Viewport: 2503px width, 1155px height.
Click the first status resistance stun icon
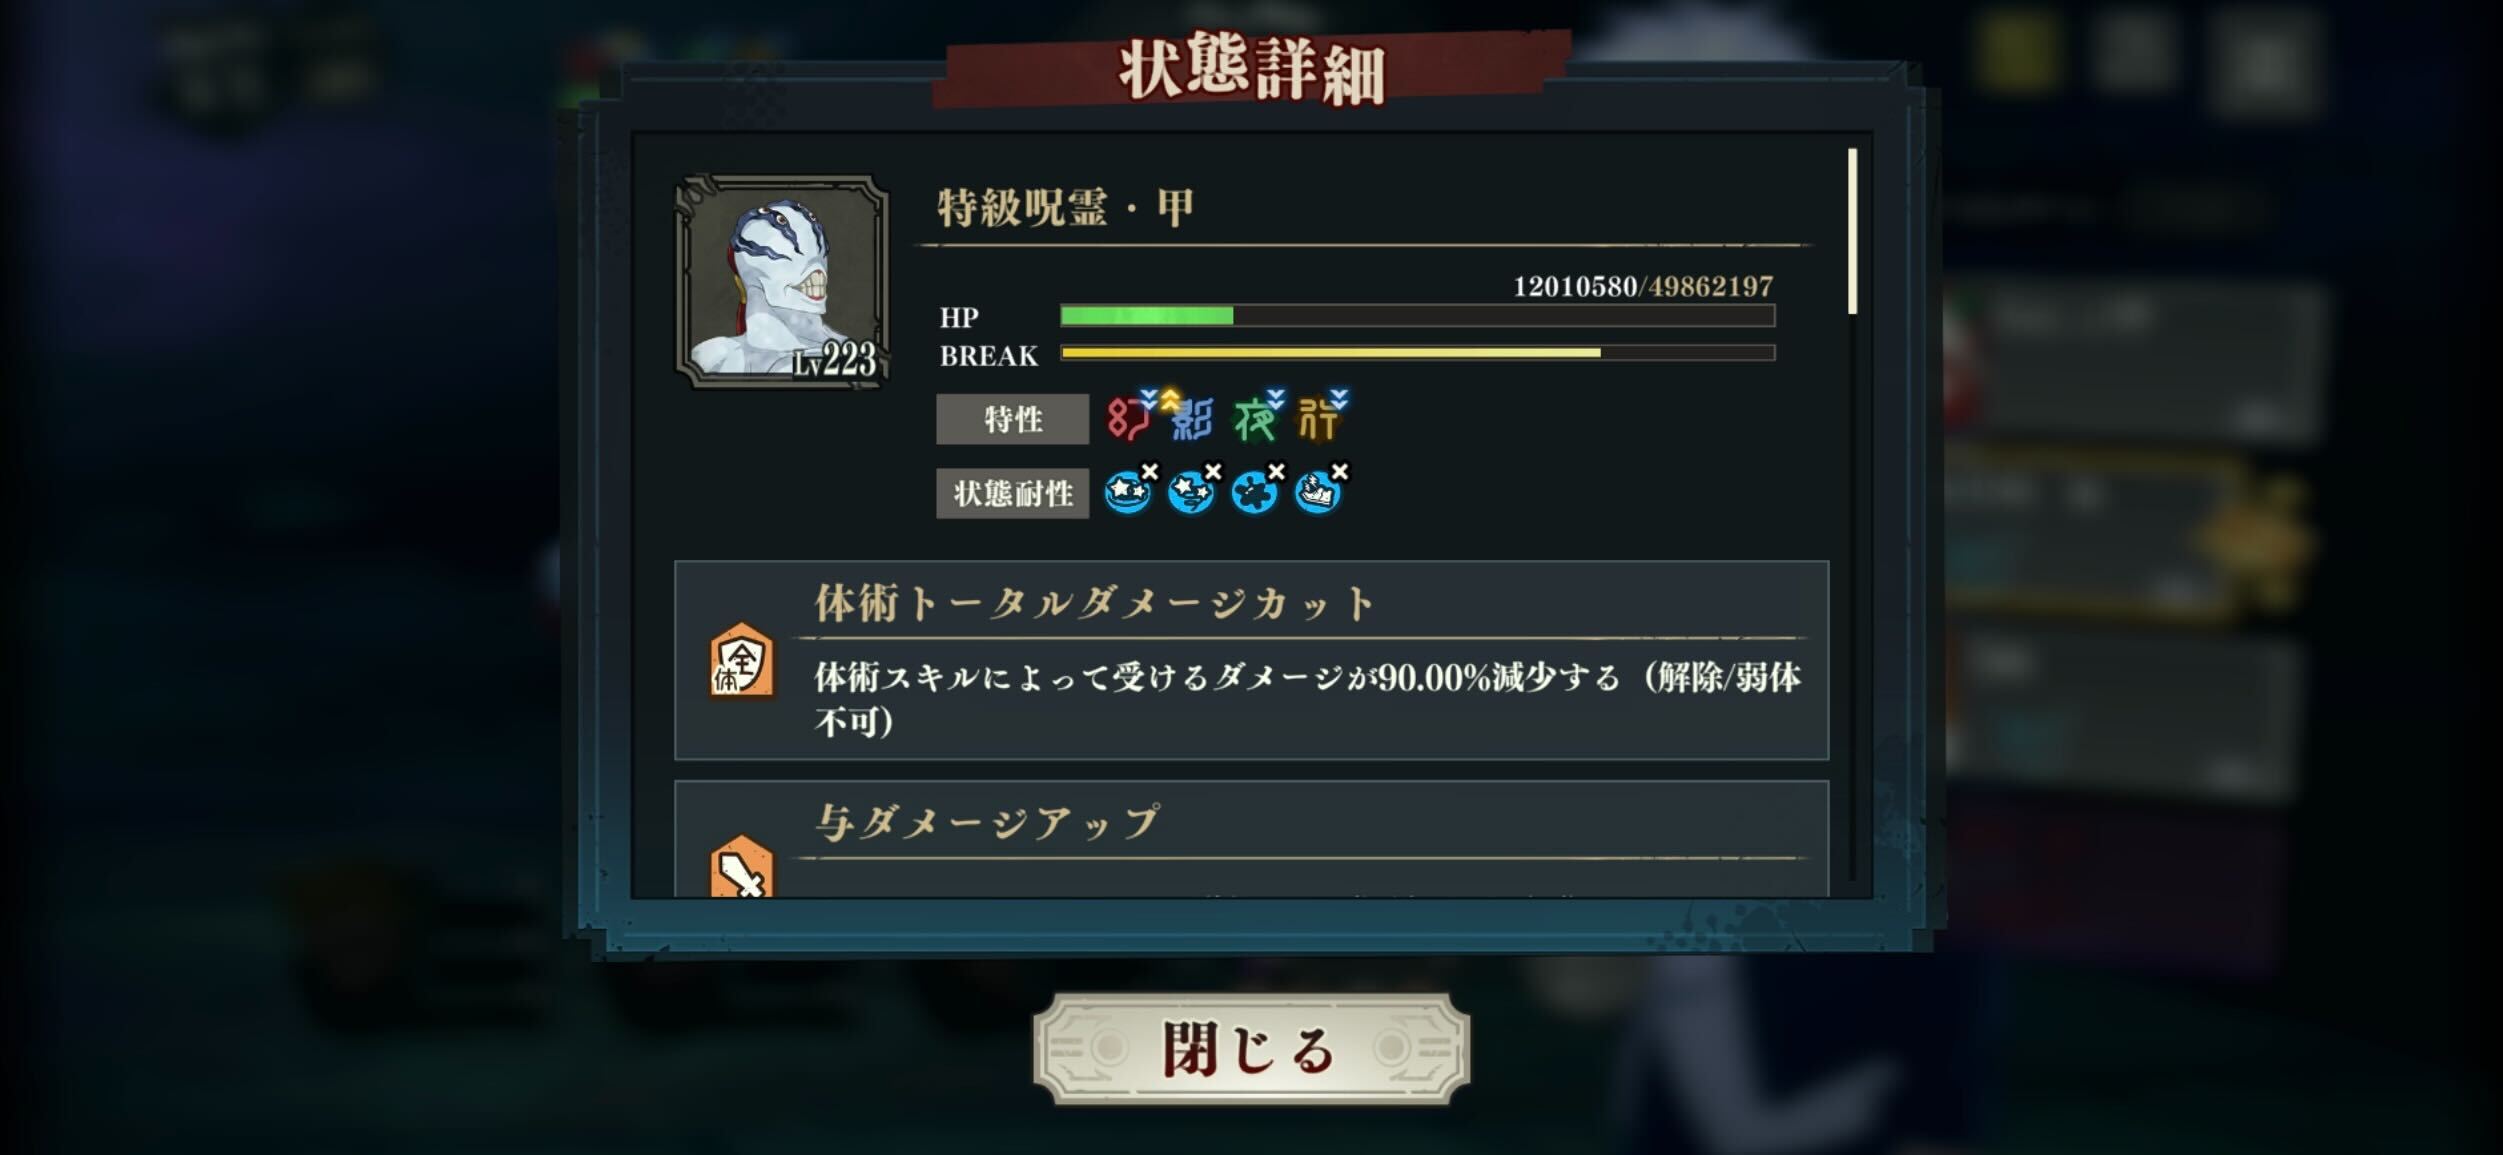1130,490
